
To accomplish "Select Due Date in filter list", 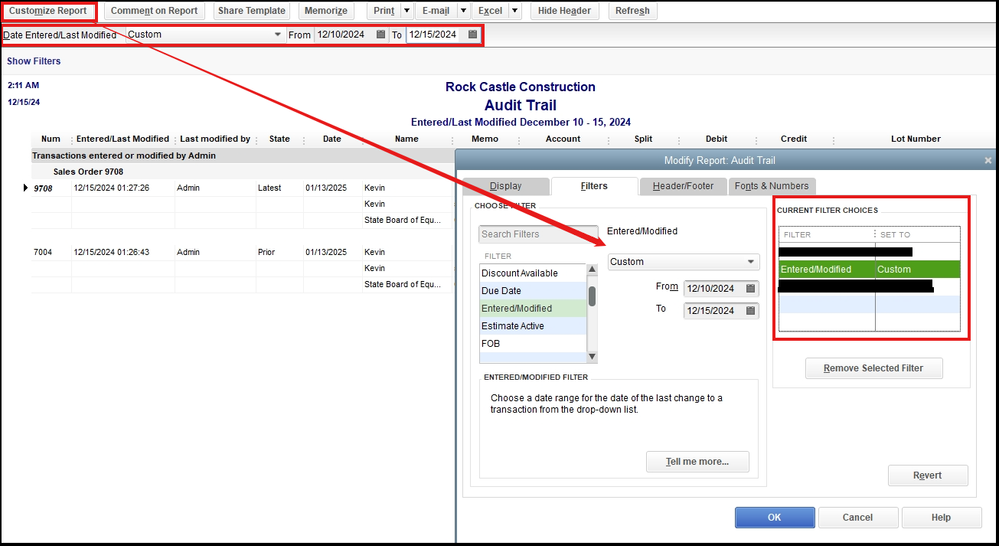I will [533, 291].
